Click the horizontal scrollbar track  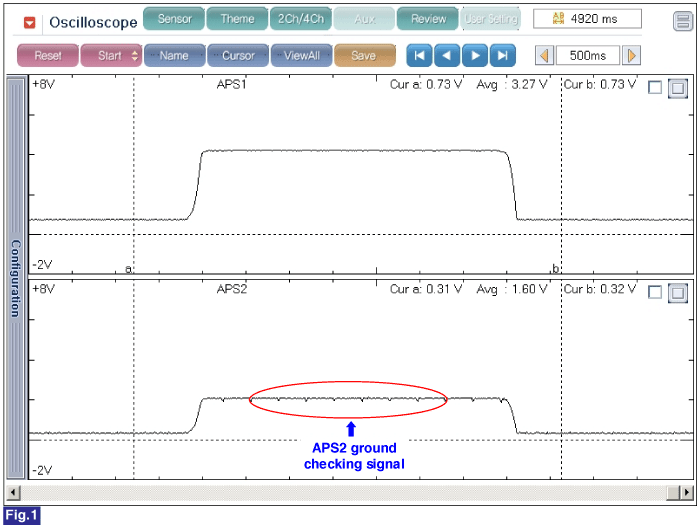(x=343, y=493)
